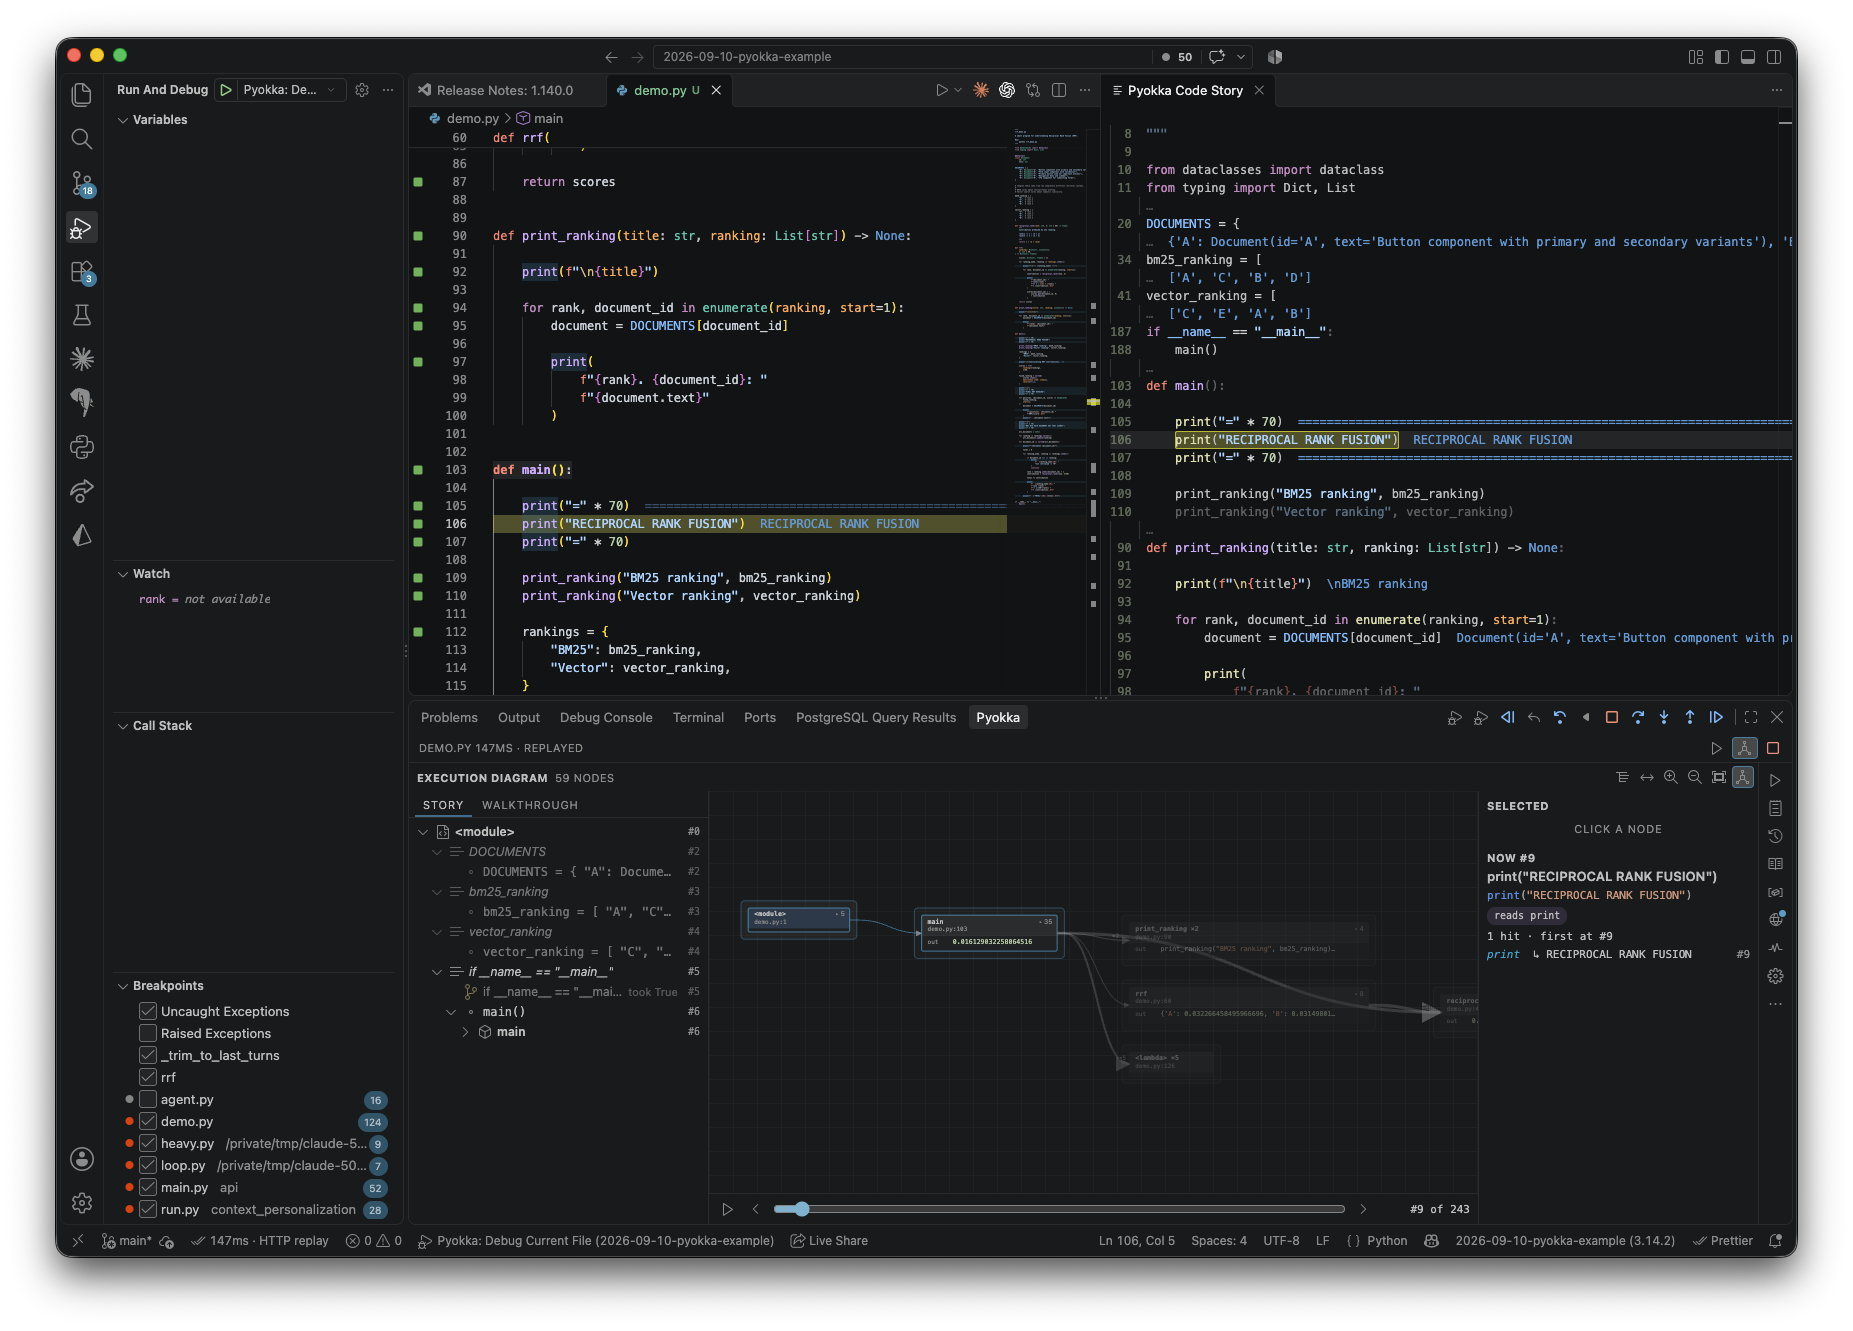
Task: Open the Search view in activity bar
Action: click(x=82, y=139)
